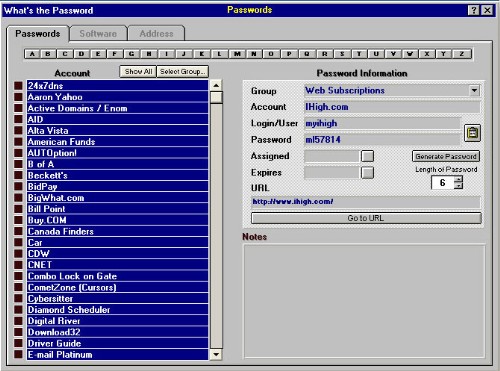Open the Expires date picker button

(367, 173)
